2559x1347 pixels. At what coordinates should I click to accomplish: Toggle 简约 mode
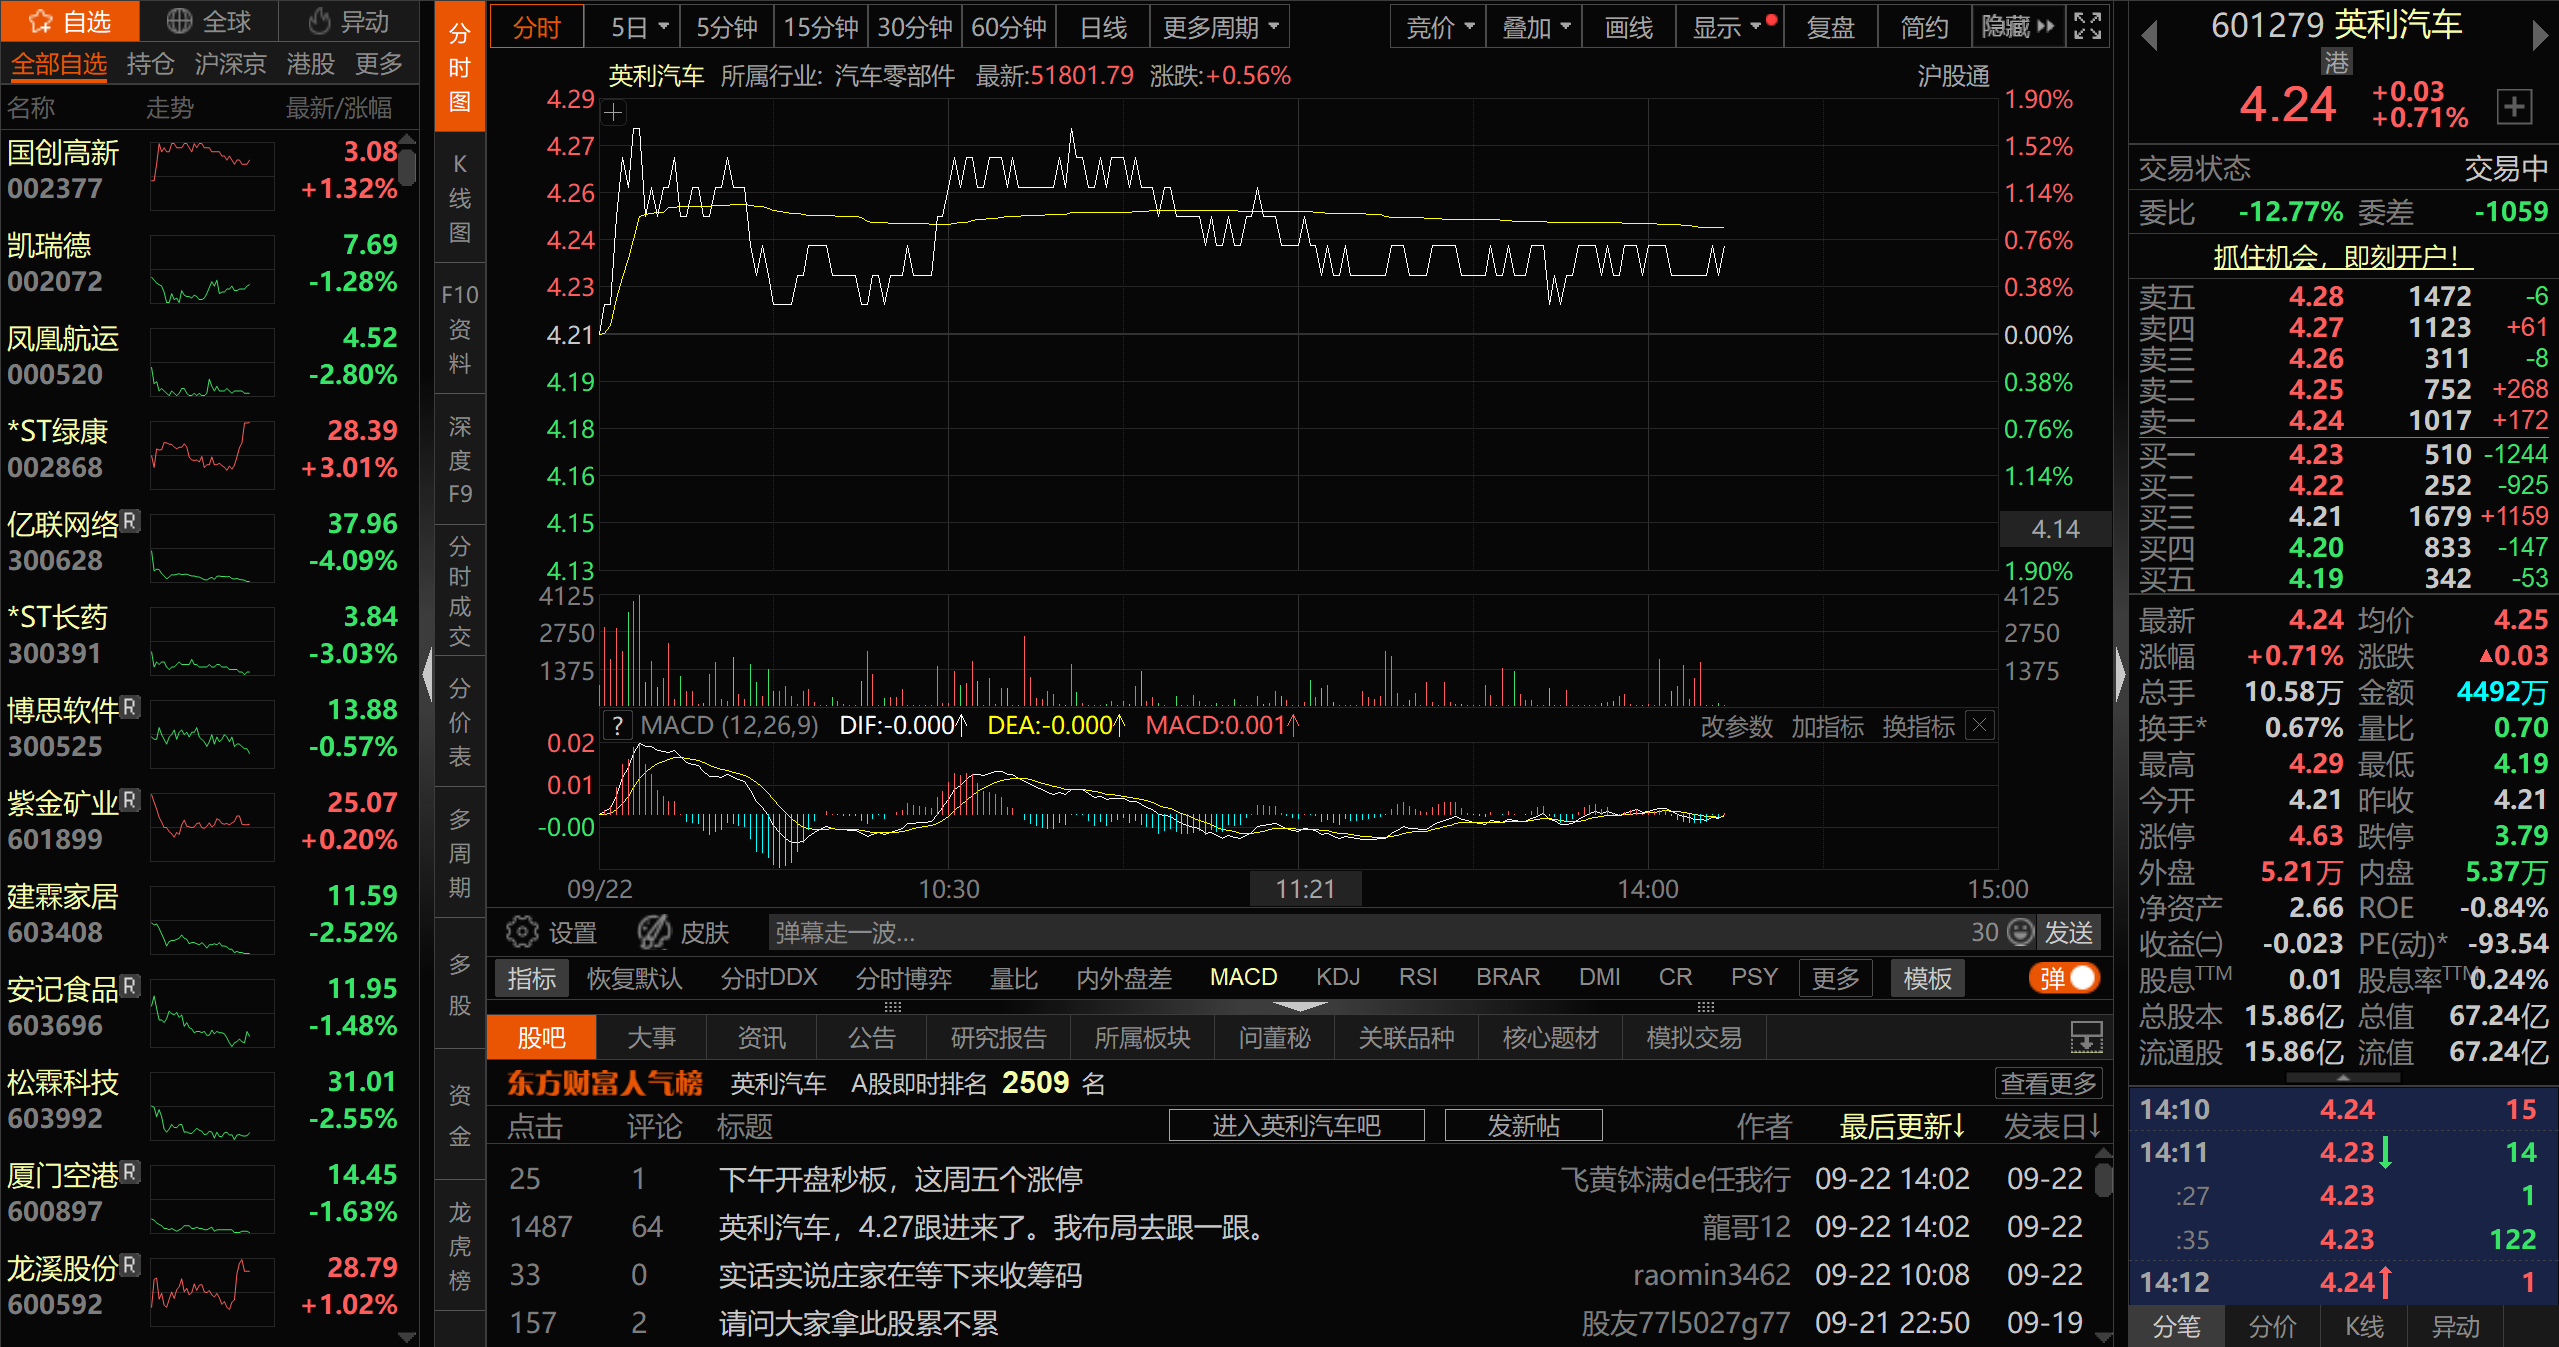1924,27
